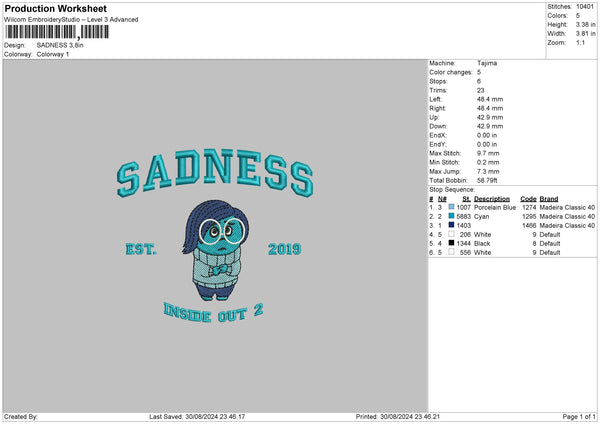Select the design name 'SADNESS 3,8in'
Image resolution: width=600 pixels, height=424 pixels.
[x=60, y=45]
